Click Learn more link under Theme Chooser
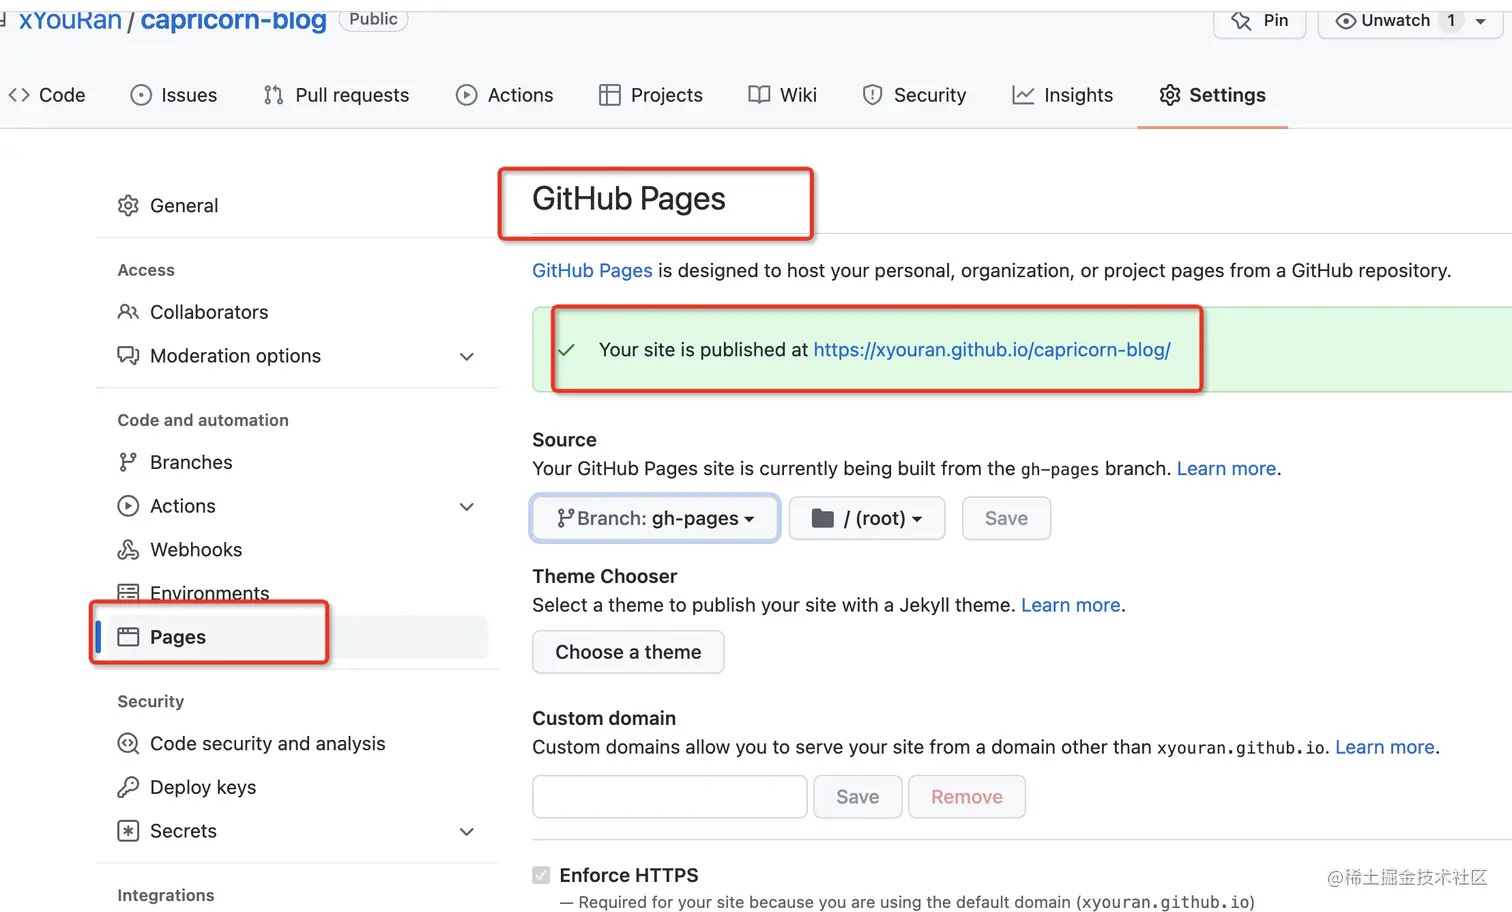The image size is (1512, 912). [x=1070, y=605]
